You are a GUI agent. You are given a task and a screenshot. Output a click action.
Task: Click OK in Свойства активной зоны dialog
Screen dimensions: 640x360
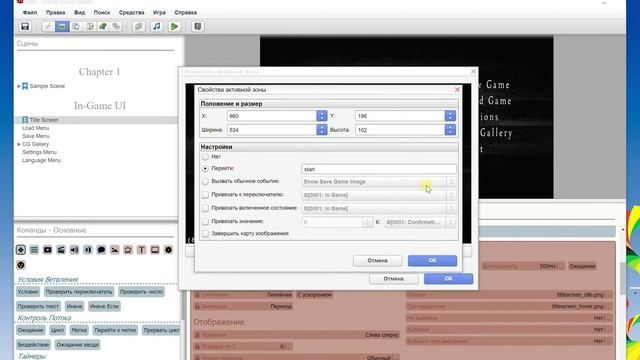[432, 260]
